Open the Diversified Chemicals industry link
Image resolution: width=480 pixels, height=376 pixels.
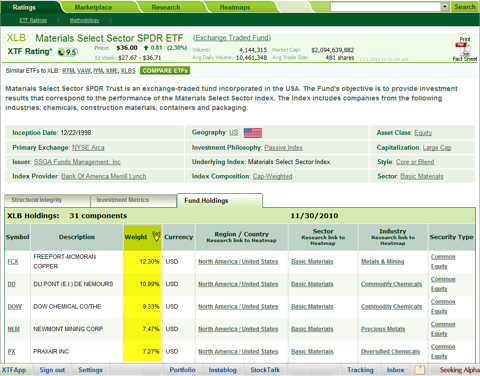[x=390, y=351]
